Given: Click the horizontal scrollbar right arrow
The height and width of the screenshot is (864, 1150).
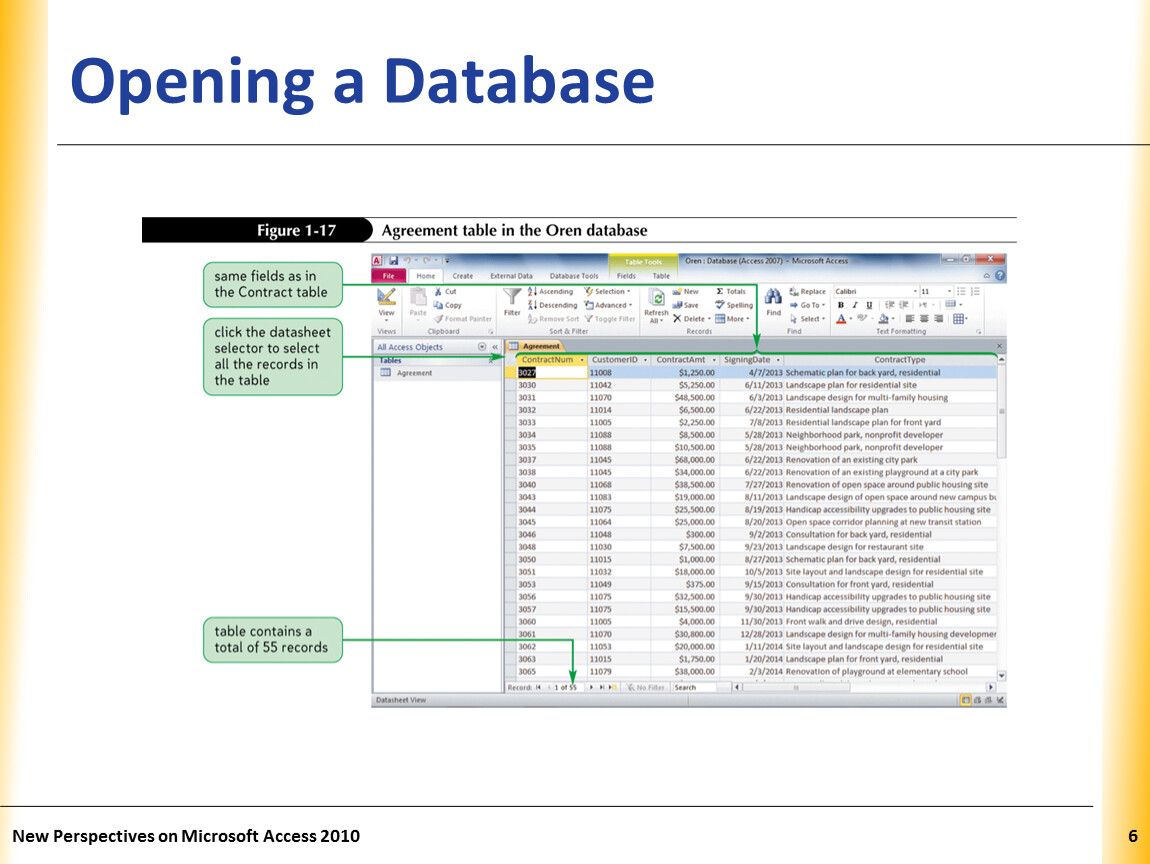Looking at the screenshot, I should tap(991, 688).
